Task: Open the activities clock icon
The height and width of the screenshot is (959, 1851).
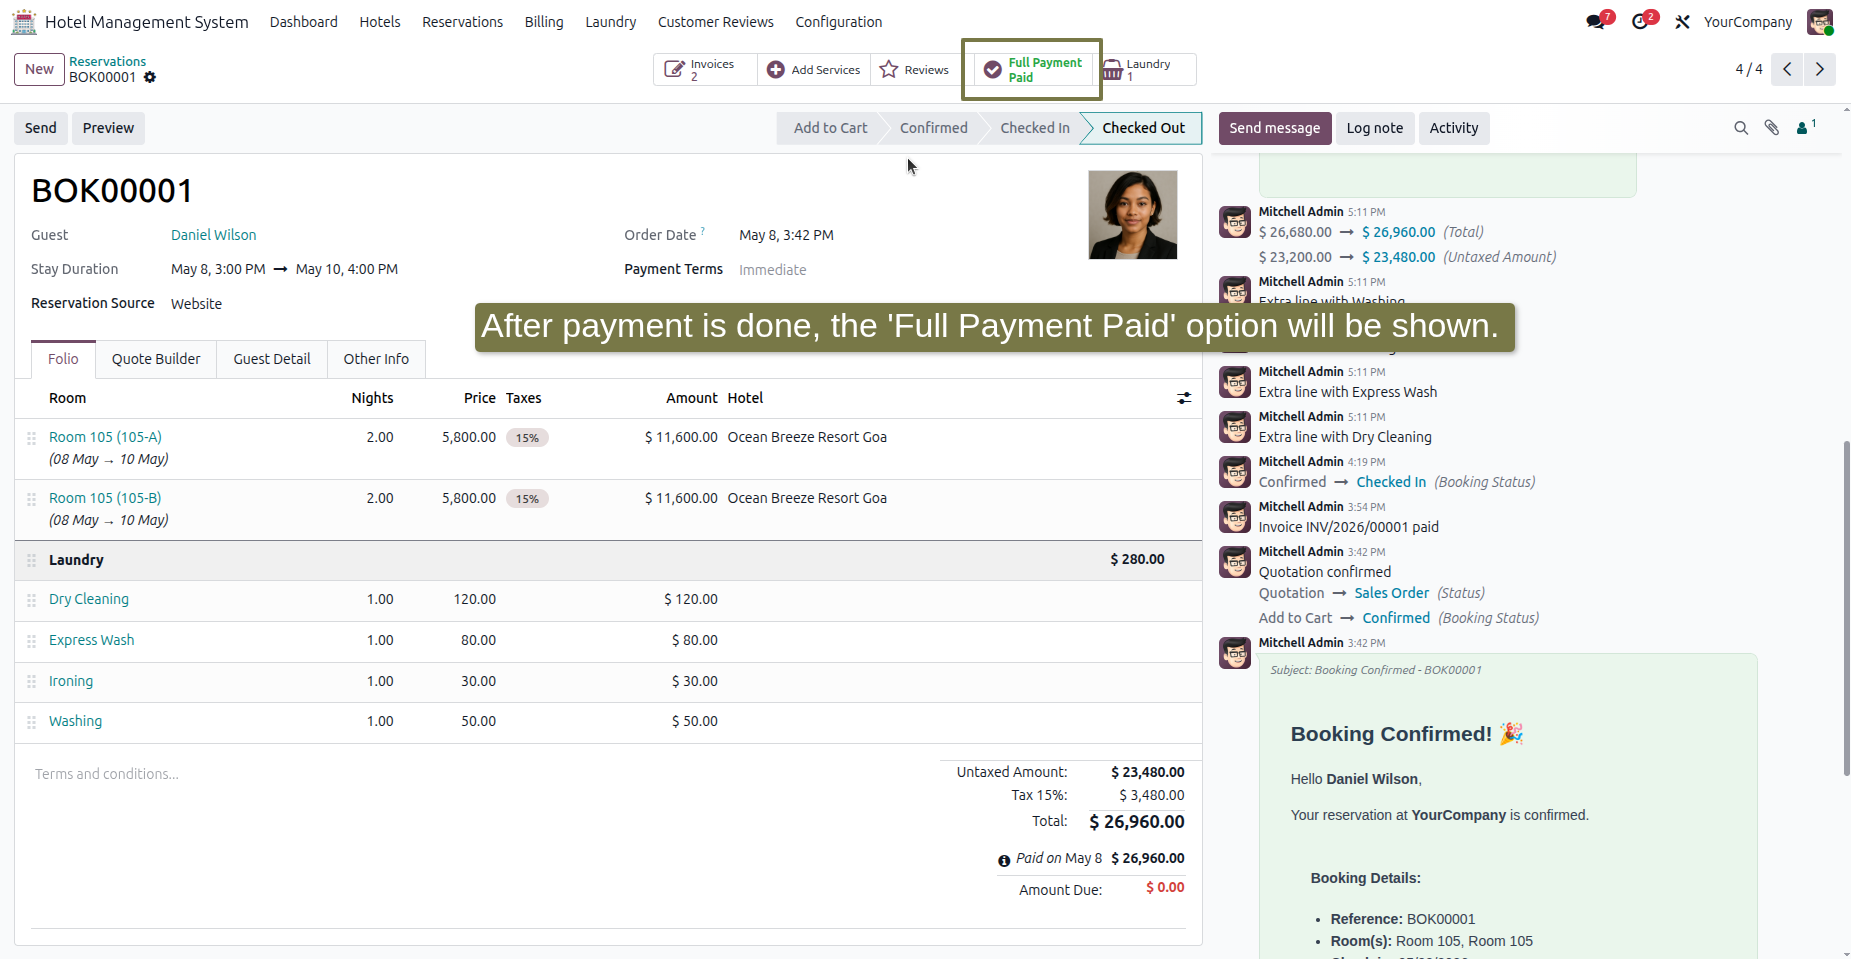Action: (x=1640, y=22)
